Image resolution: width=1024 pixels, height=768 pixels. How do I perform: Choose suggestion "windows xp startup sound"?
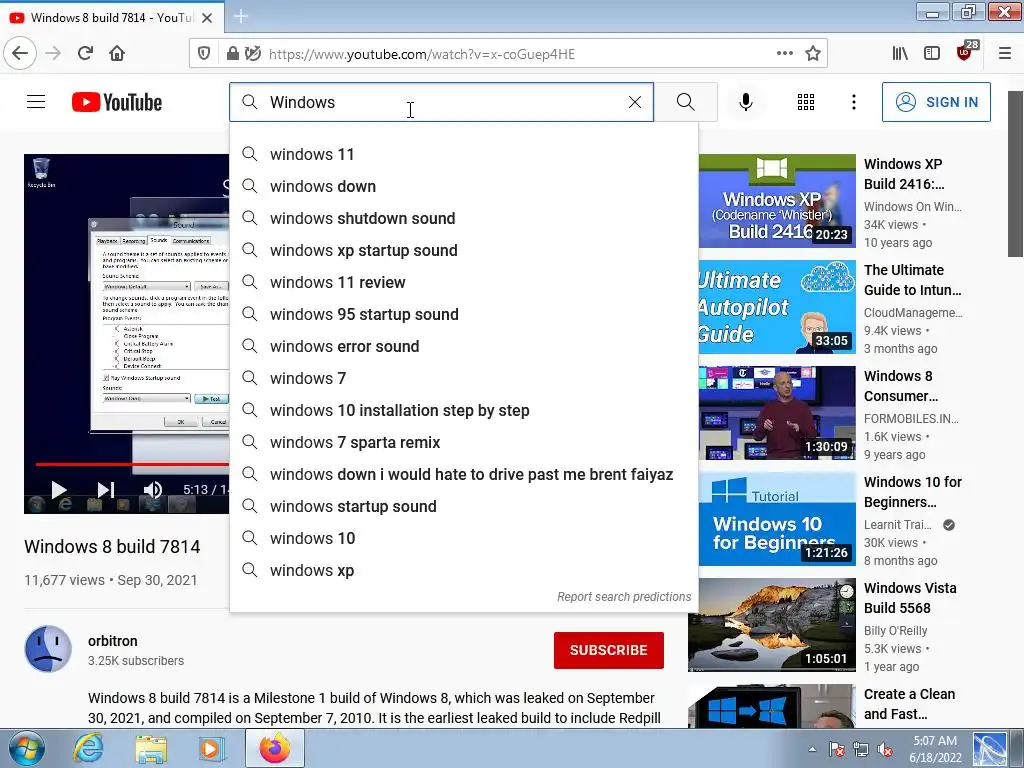(464, 251)
